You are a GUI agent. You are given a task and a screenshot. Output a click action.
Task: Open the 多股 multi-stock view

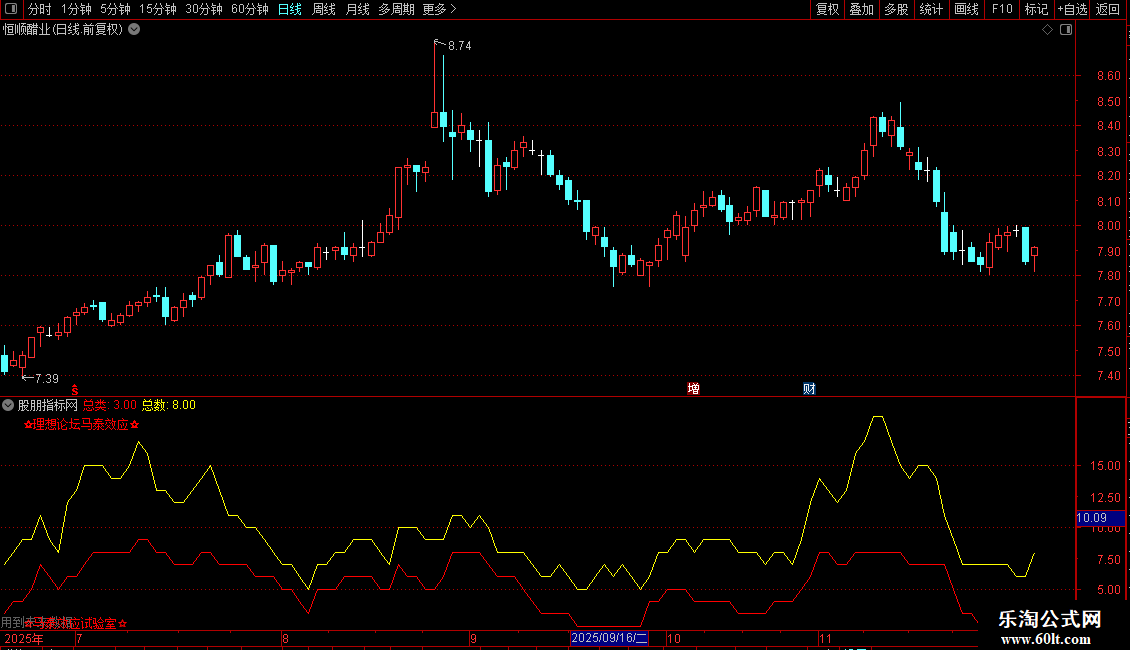[x=896, y=9]
